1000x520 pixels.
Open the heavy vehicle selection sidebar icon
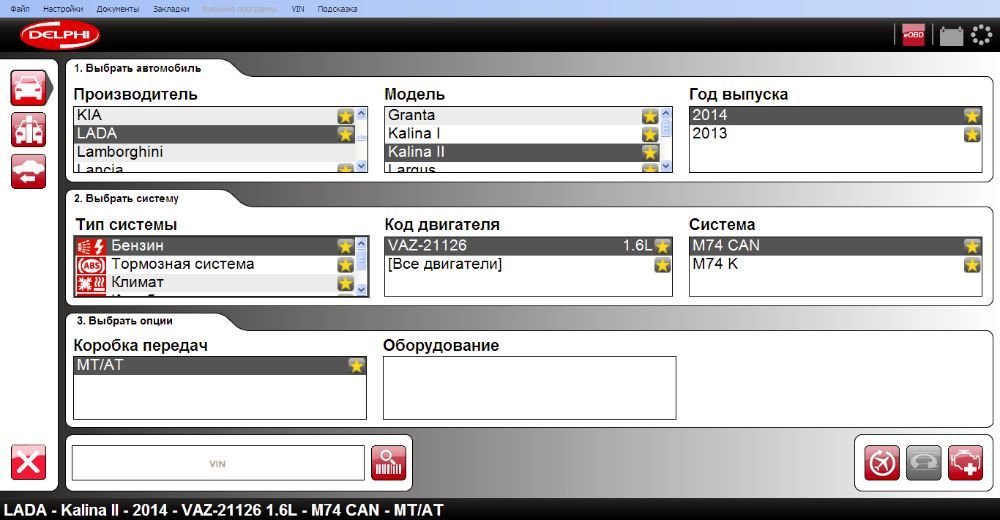point(29,130)
